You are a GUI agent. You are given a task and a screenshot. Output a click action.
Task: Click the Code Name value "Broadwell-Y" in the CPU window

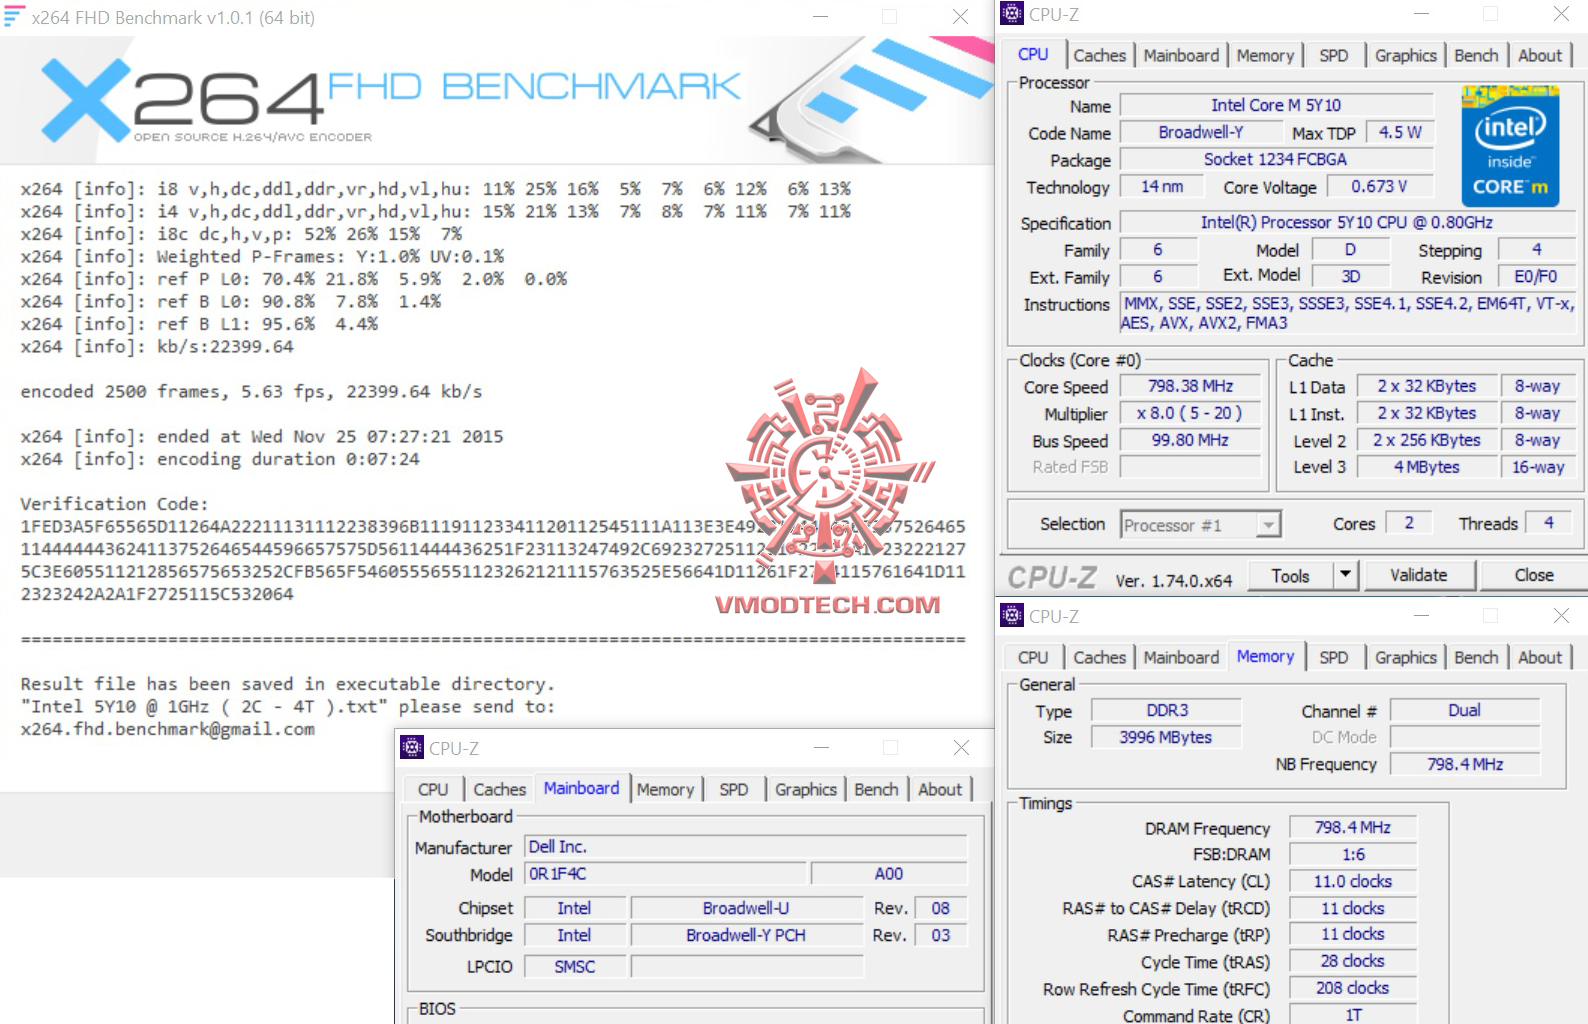coord(1201,132)
